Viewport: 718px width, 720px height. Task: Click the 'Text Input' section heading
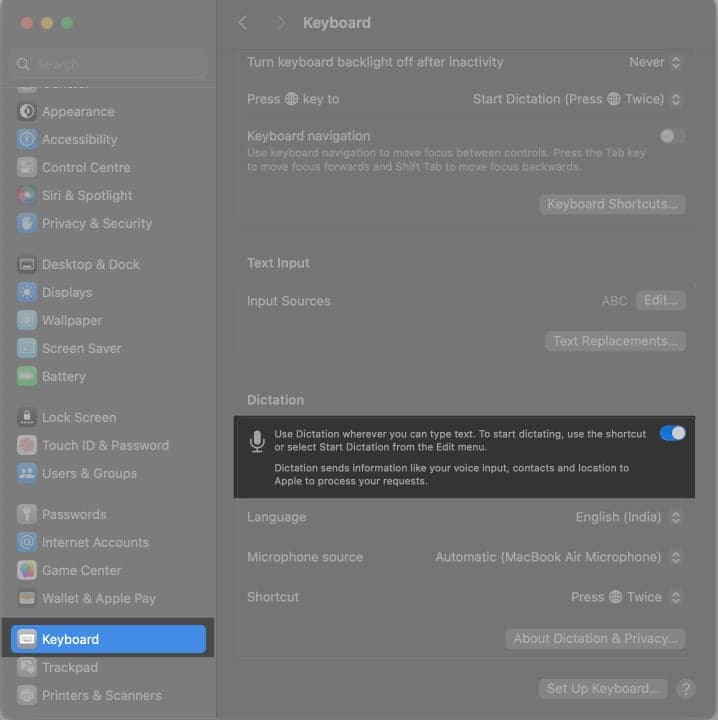pyautogui.click(x=278, y=263)
